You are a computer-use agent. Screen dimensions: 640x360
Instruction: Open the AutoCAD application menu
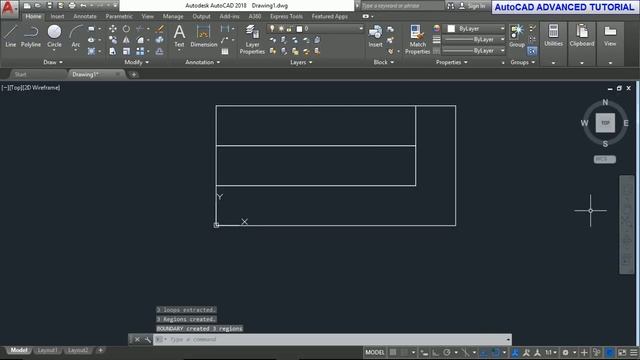[8, 8]
